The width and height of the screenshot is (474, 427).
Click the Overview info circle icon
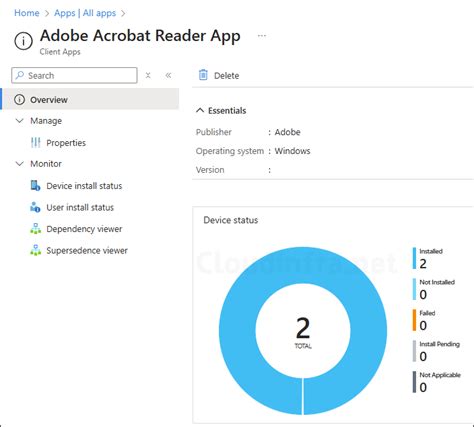pyautogui.click(x=19, y=99)
